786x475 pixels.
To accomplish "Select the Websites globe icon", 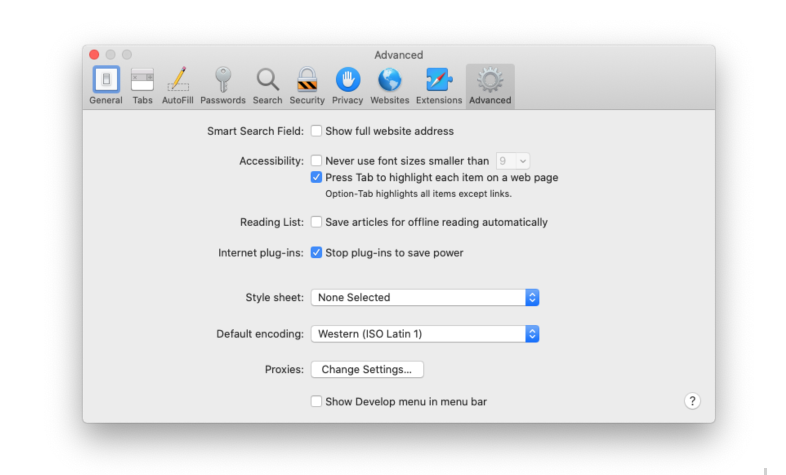I will (x=389, y=81).
